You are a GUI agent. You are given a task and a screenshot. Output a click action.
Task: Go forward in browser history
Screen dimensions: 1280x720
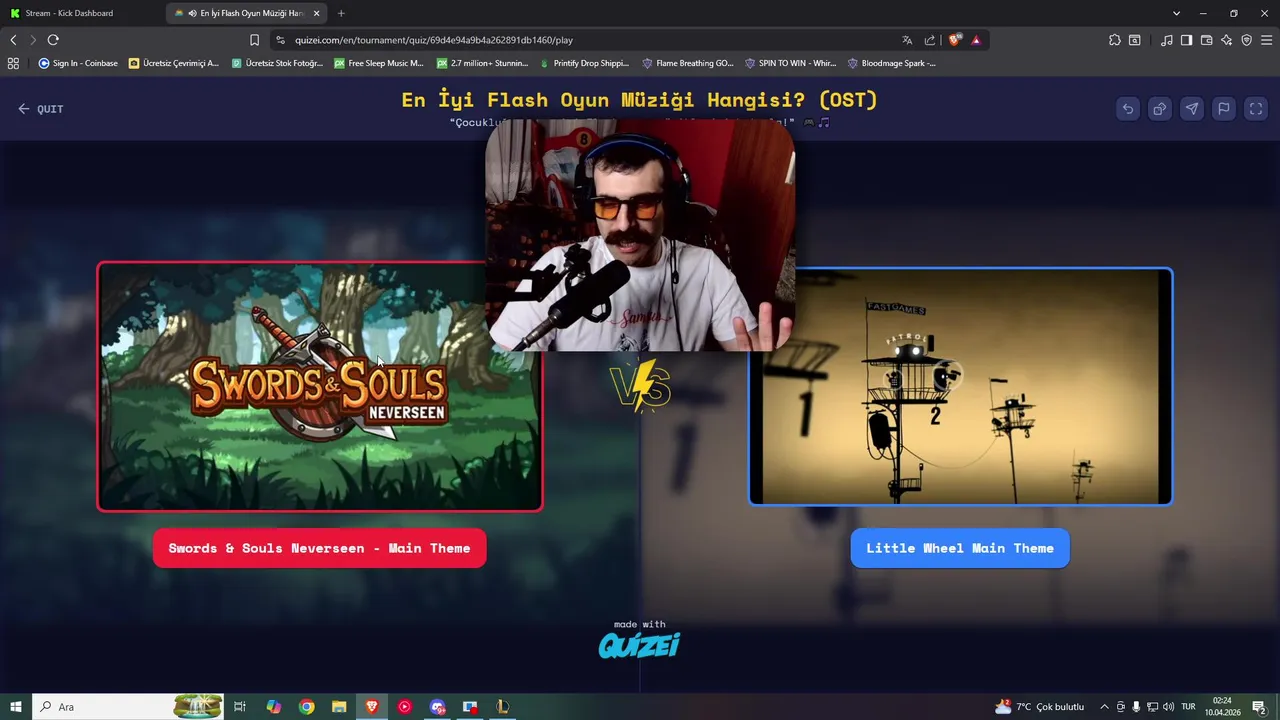(x=33, y=40)
